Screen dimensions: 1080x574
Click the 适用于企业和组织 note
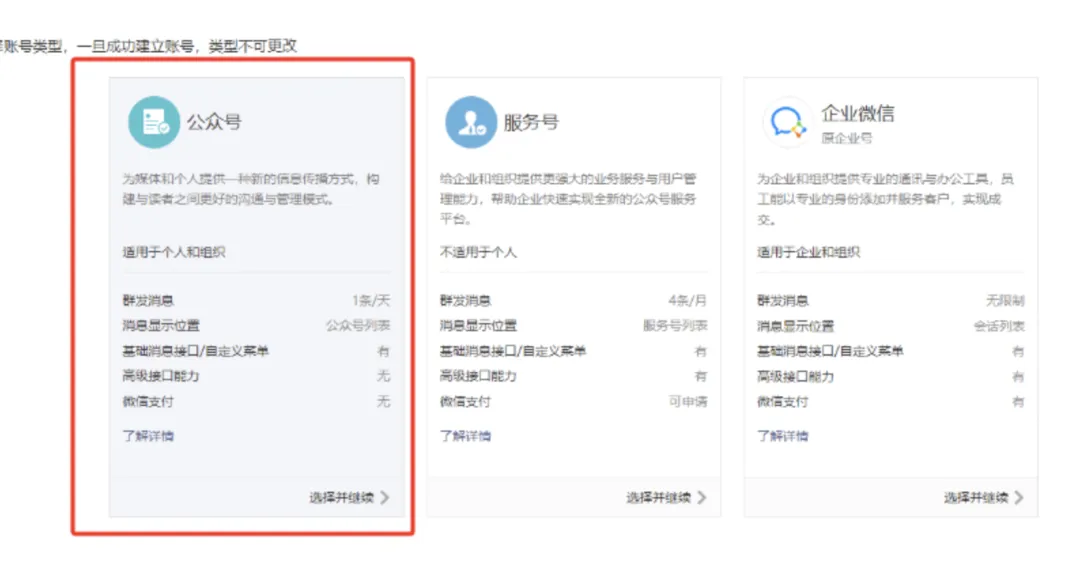point(809,252)
